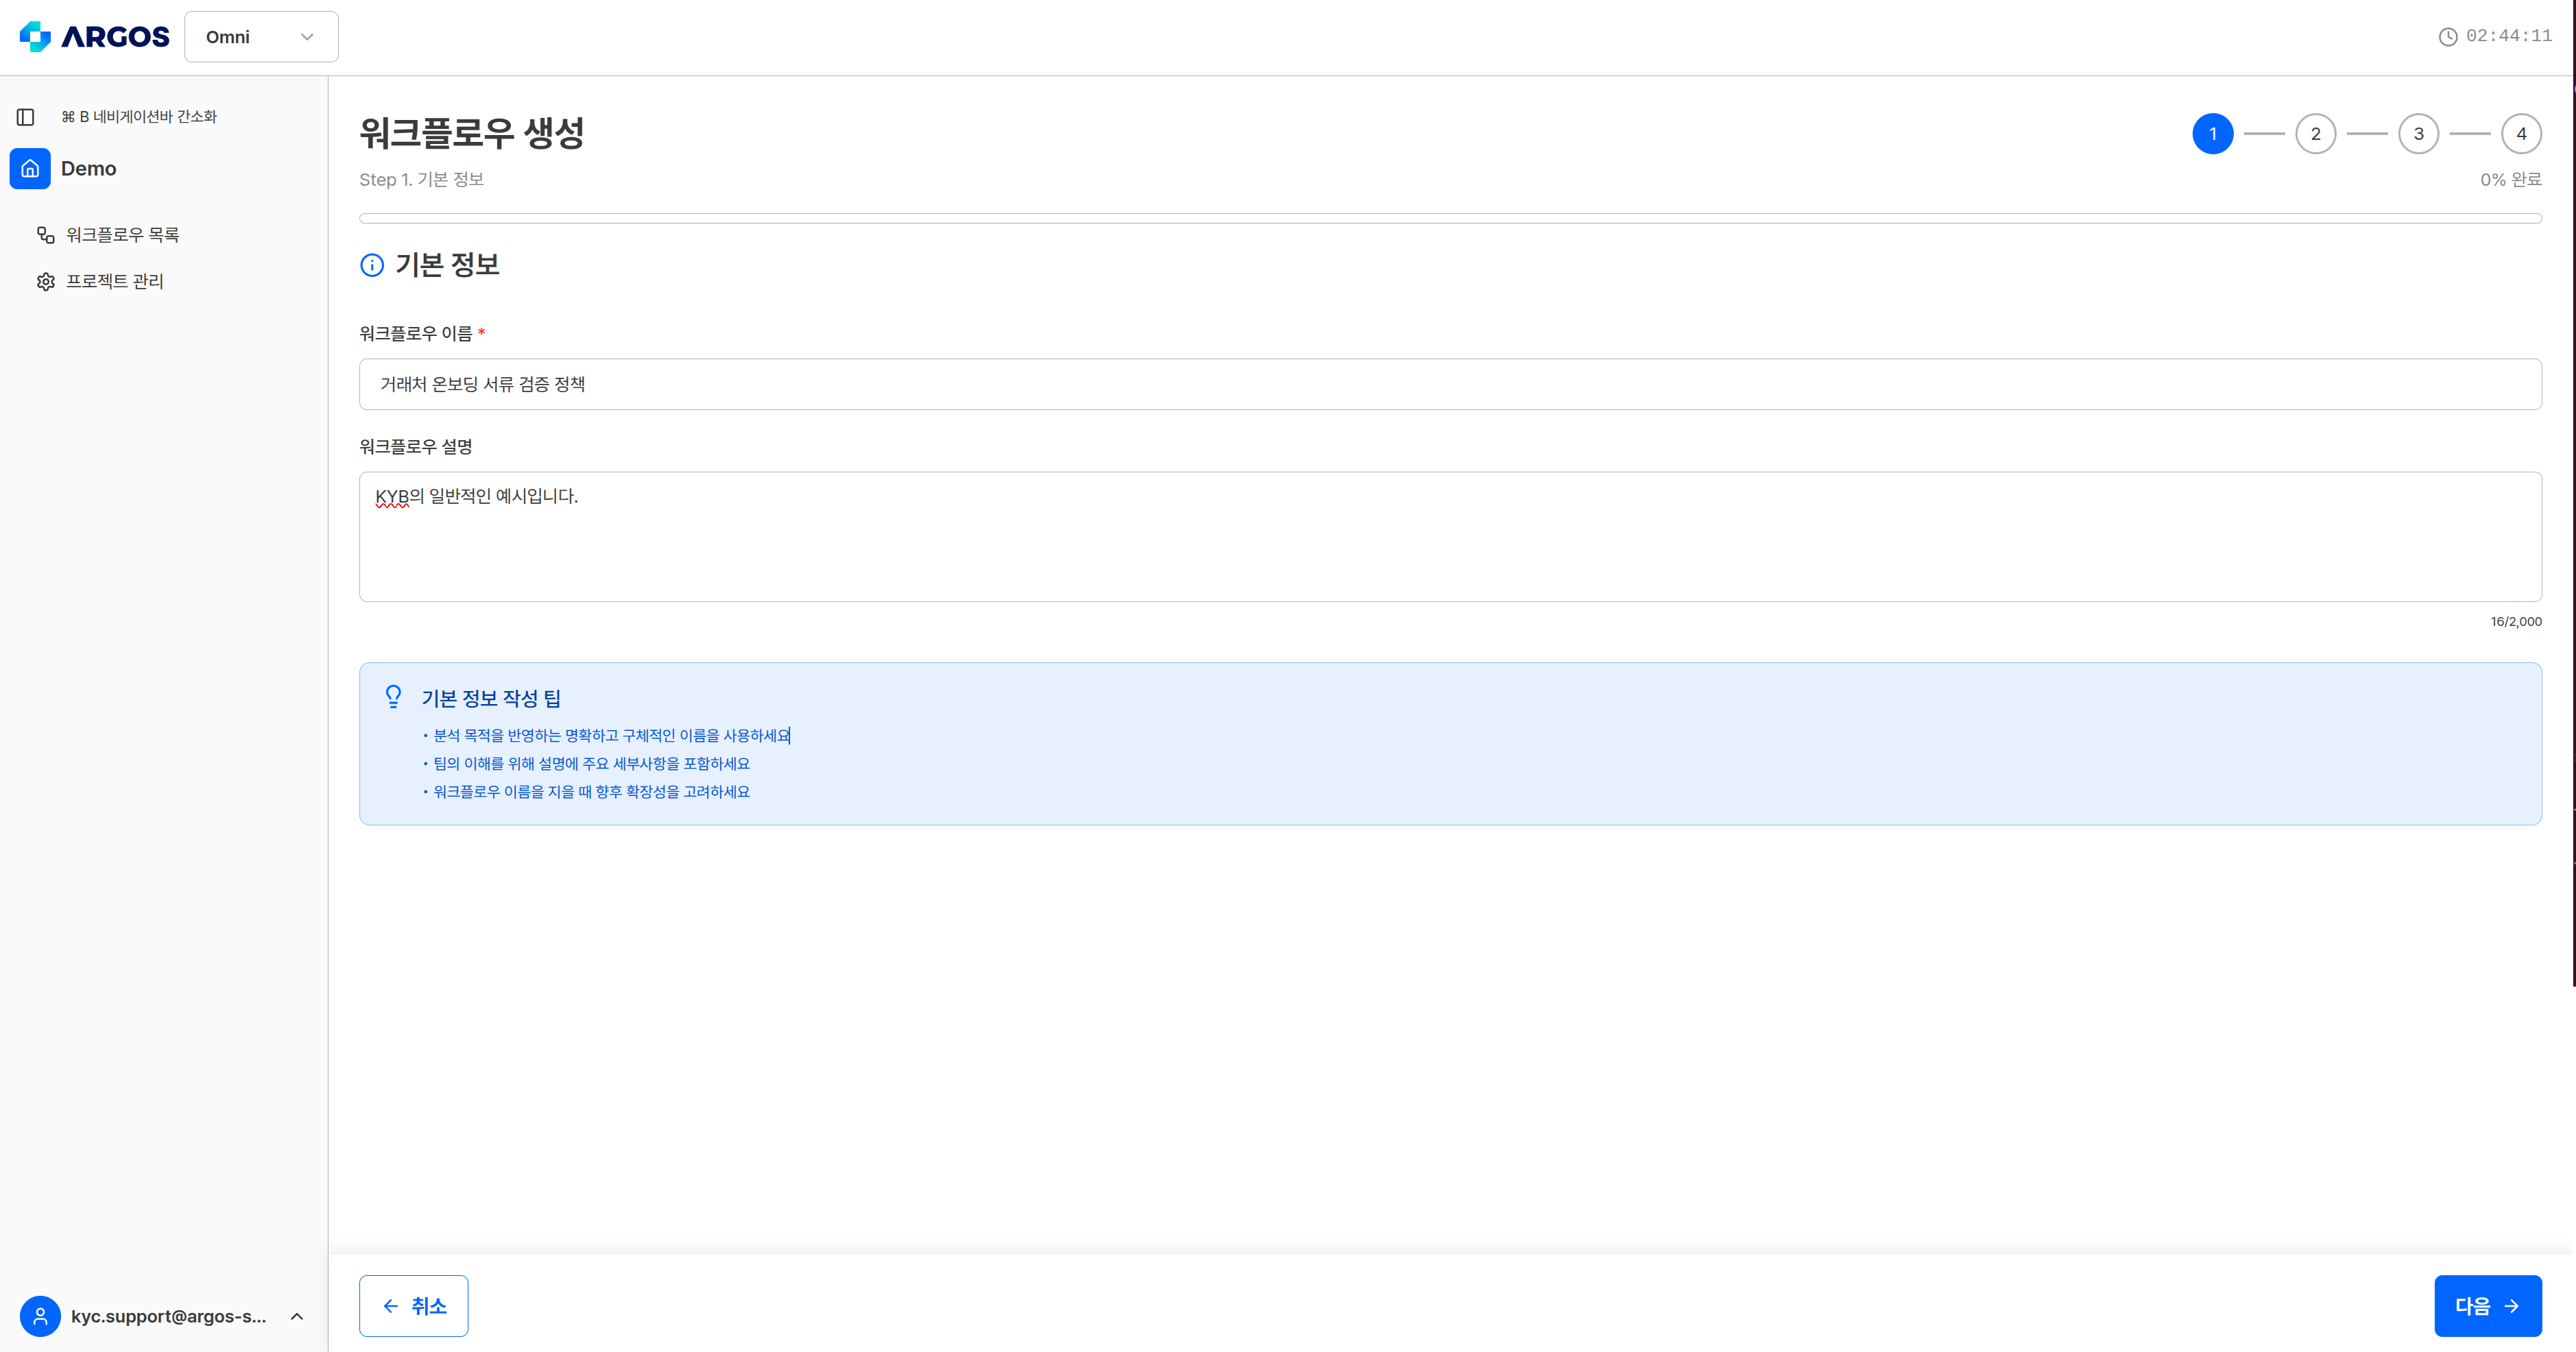The image size is (2576, 1352).
Task: Expand the account menu chevron
Action: 297,1316
